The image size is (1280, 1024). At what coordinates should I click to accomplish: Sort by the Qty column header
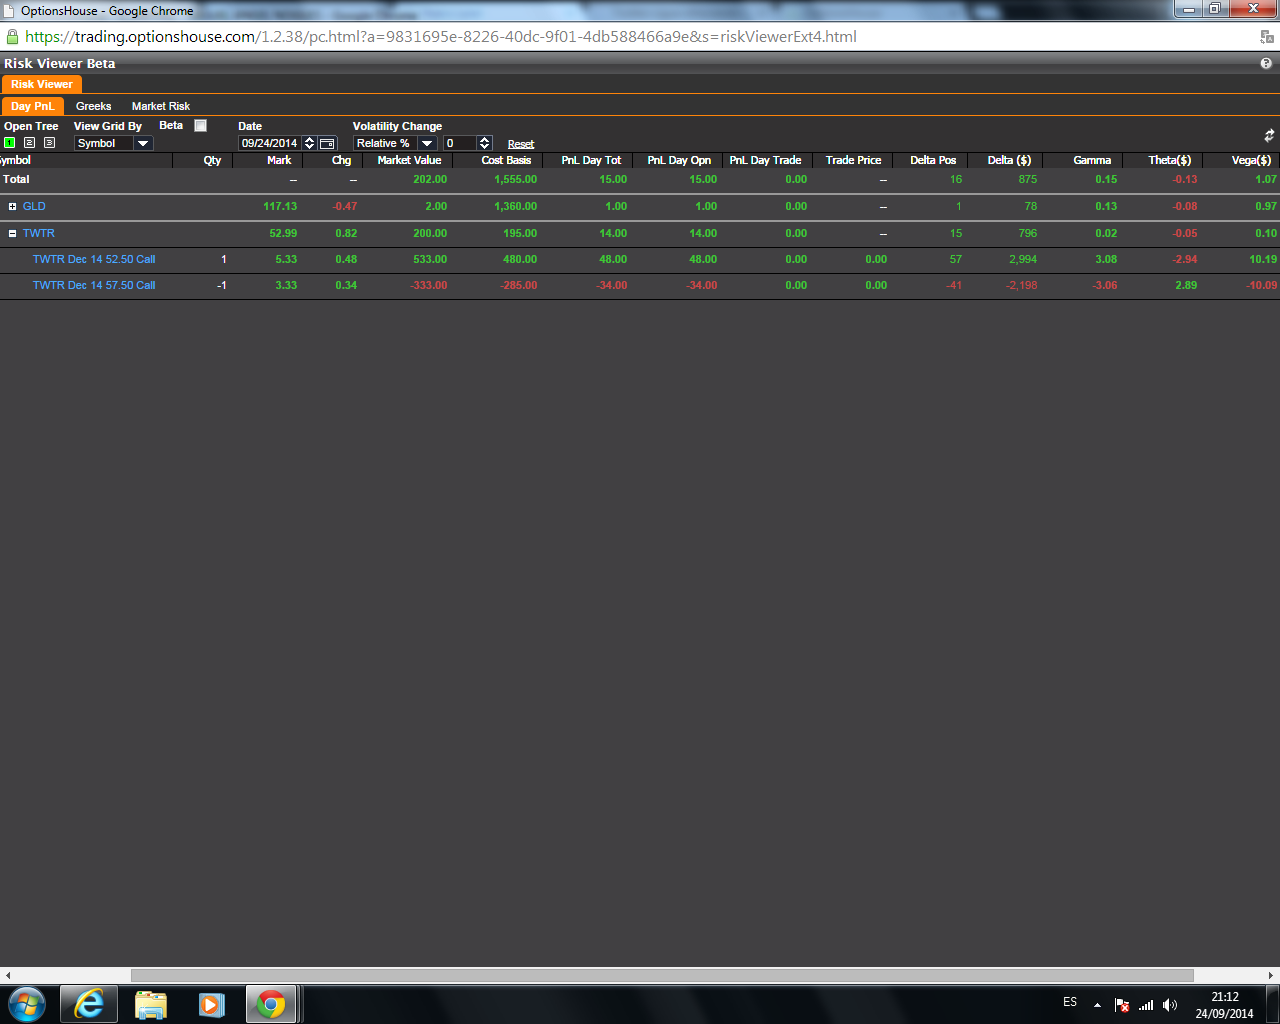pos(212,160)
